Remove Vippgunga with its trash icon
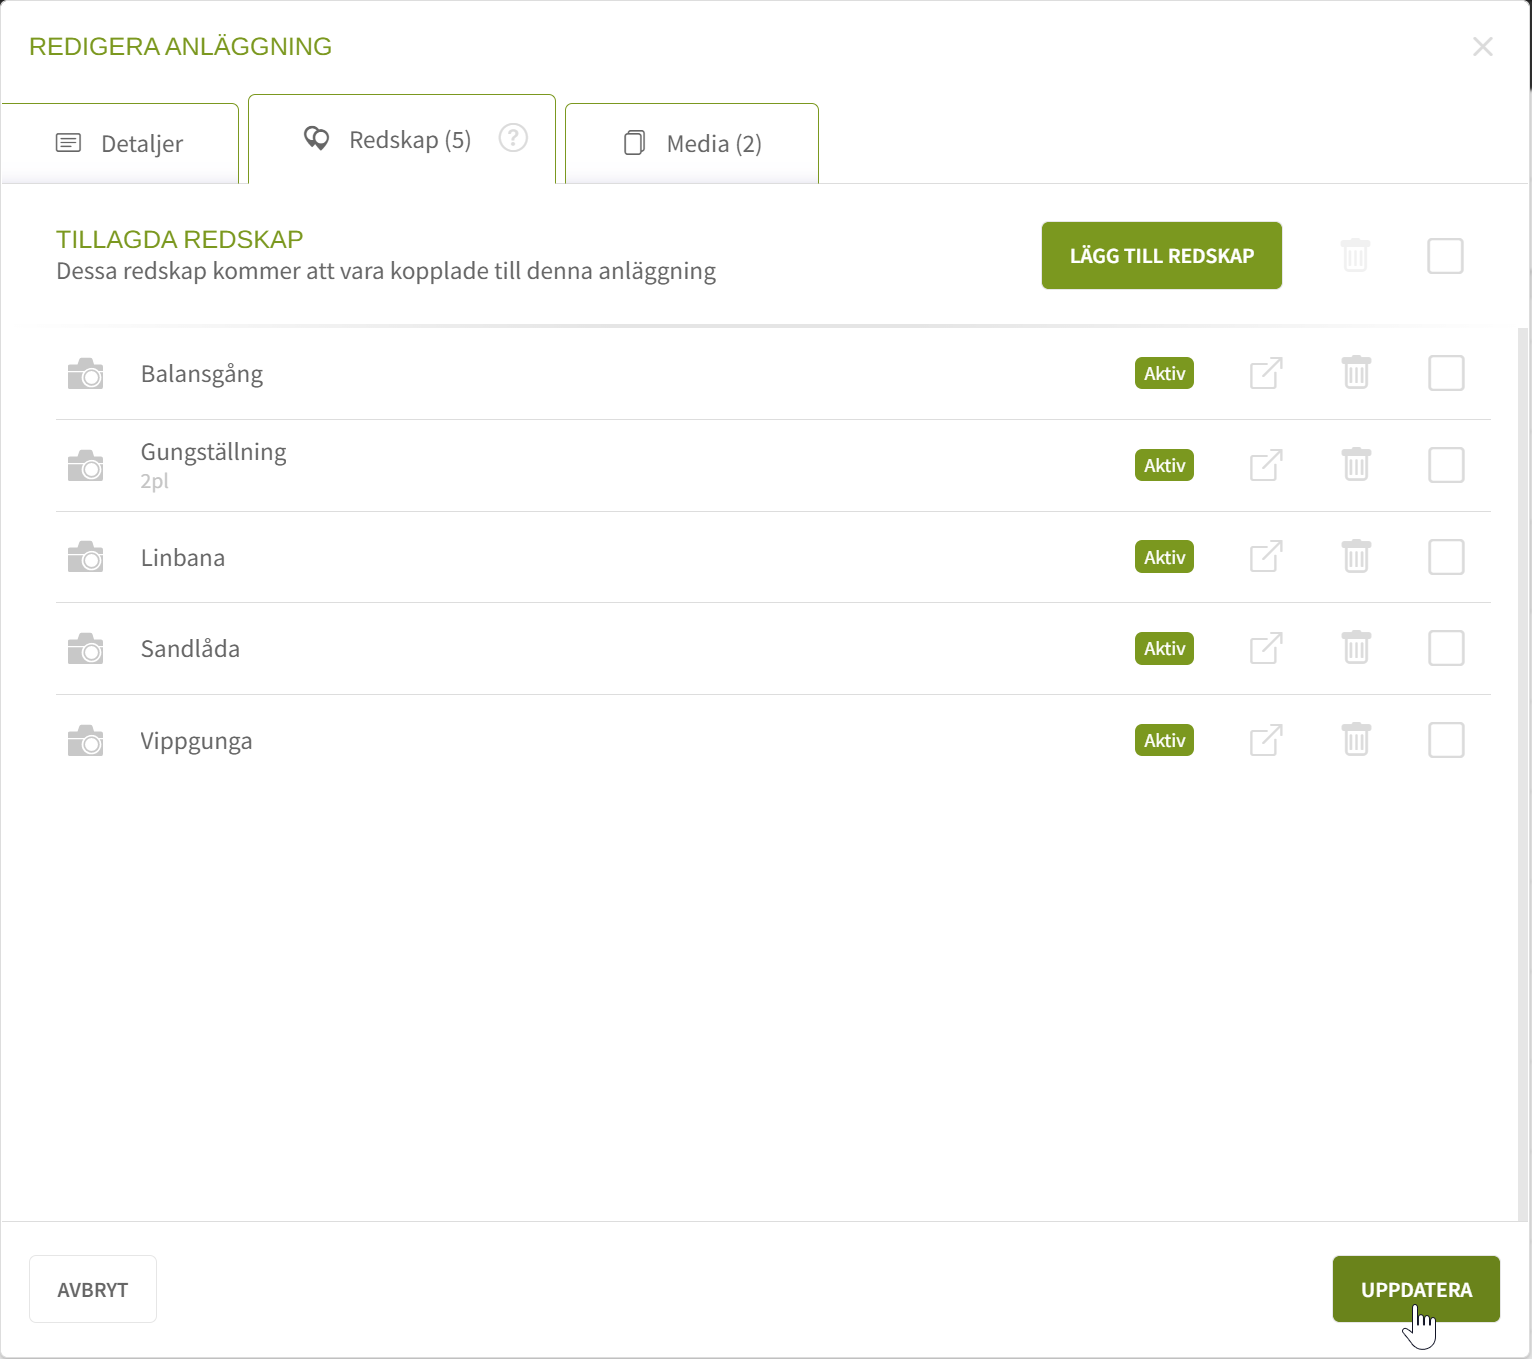This screenshot has height=1359, width=1532. (1356, 740)
